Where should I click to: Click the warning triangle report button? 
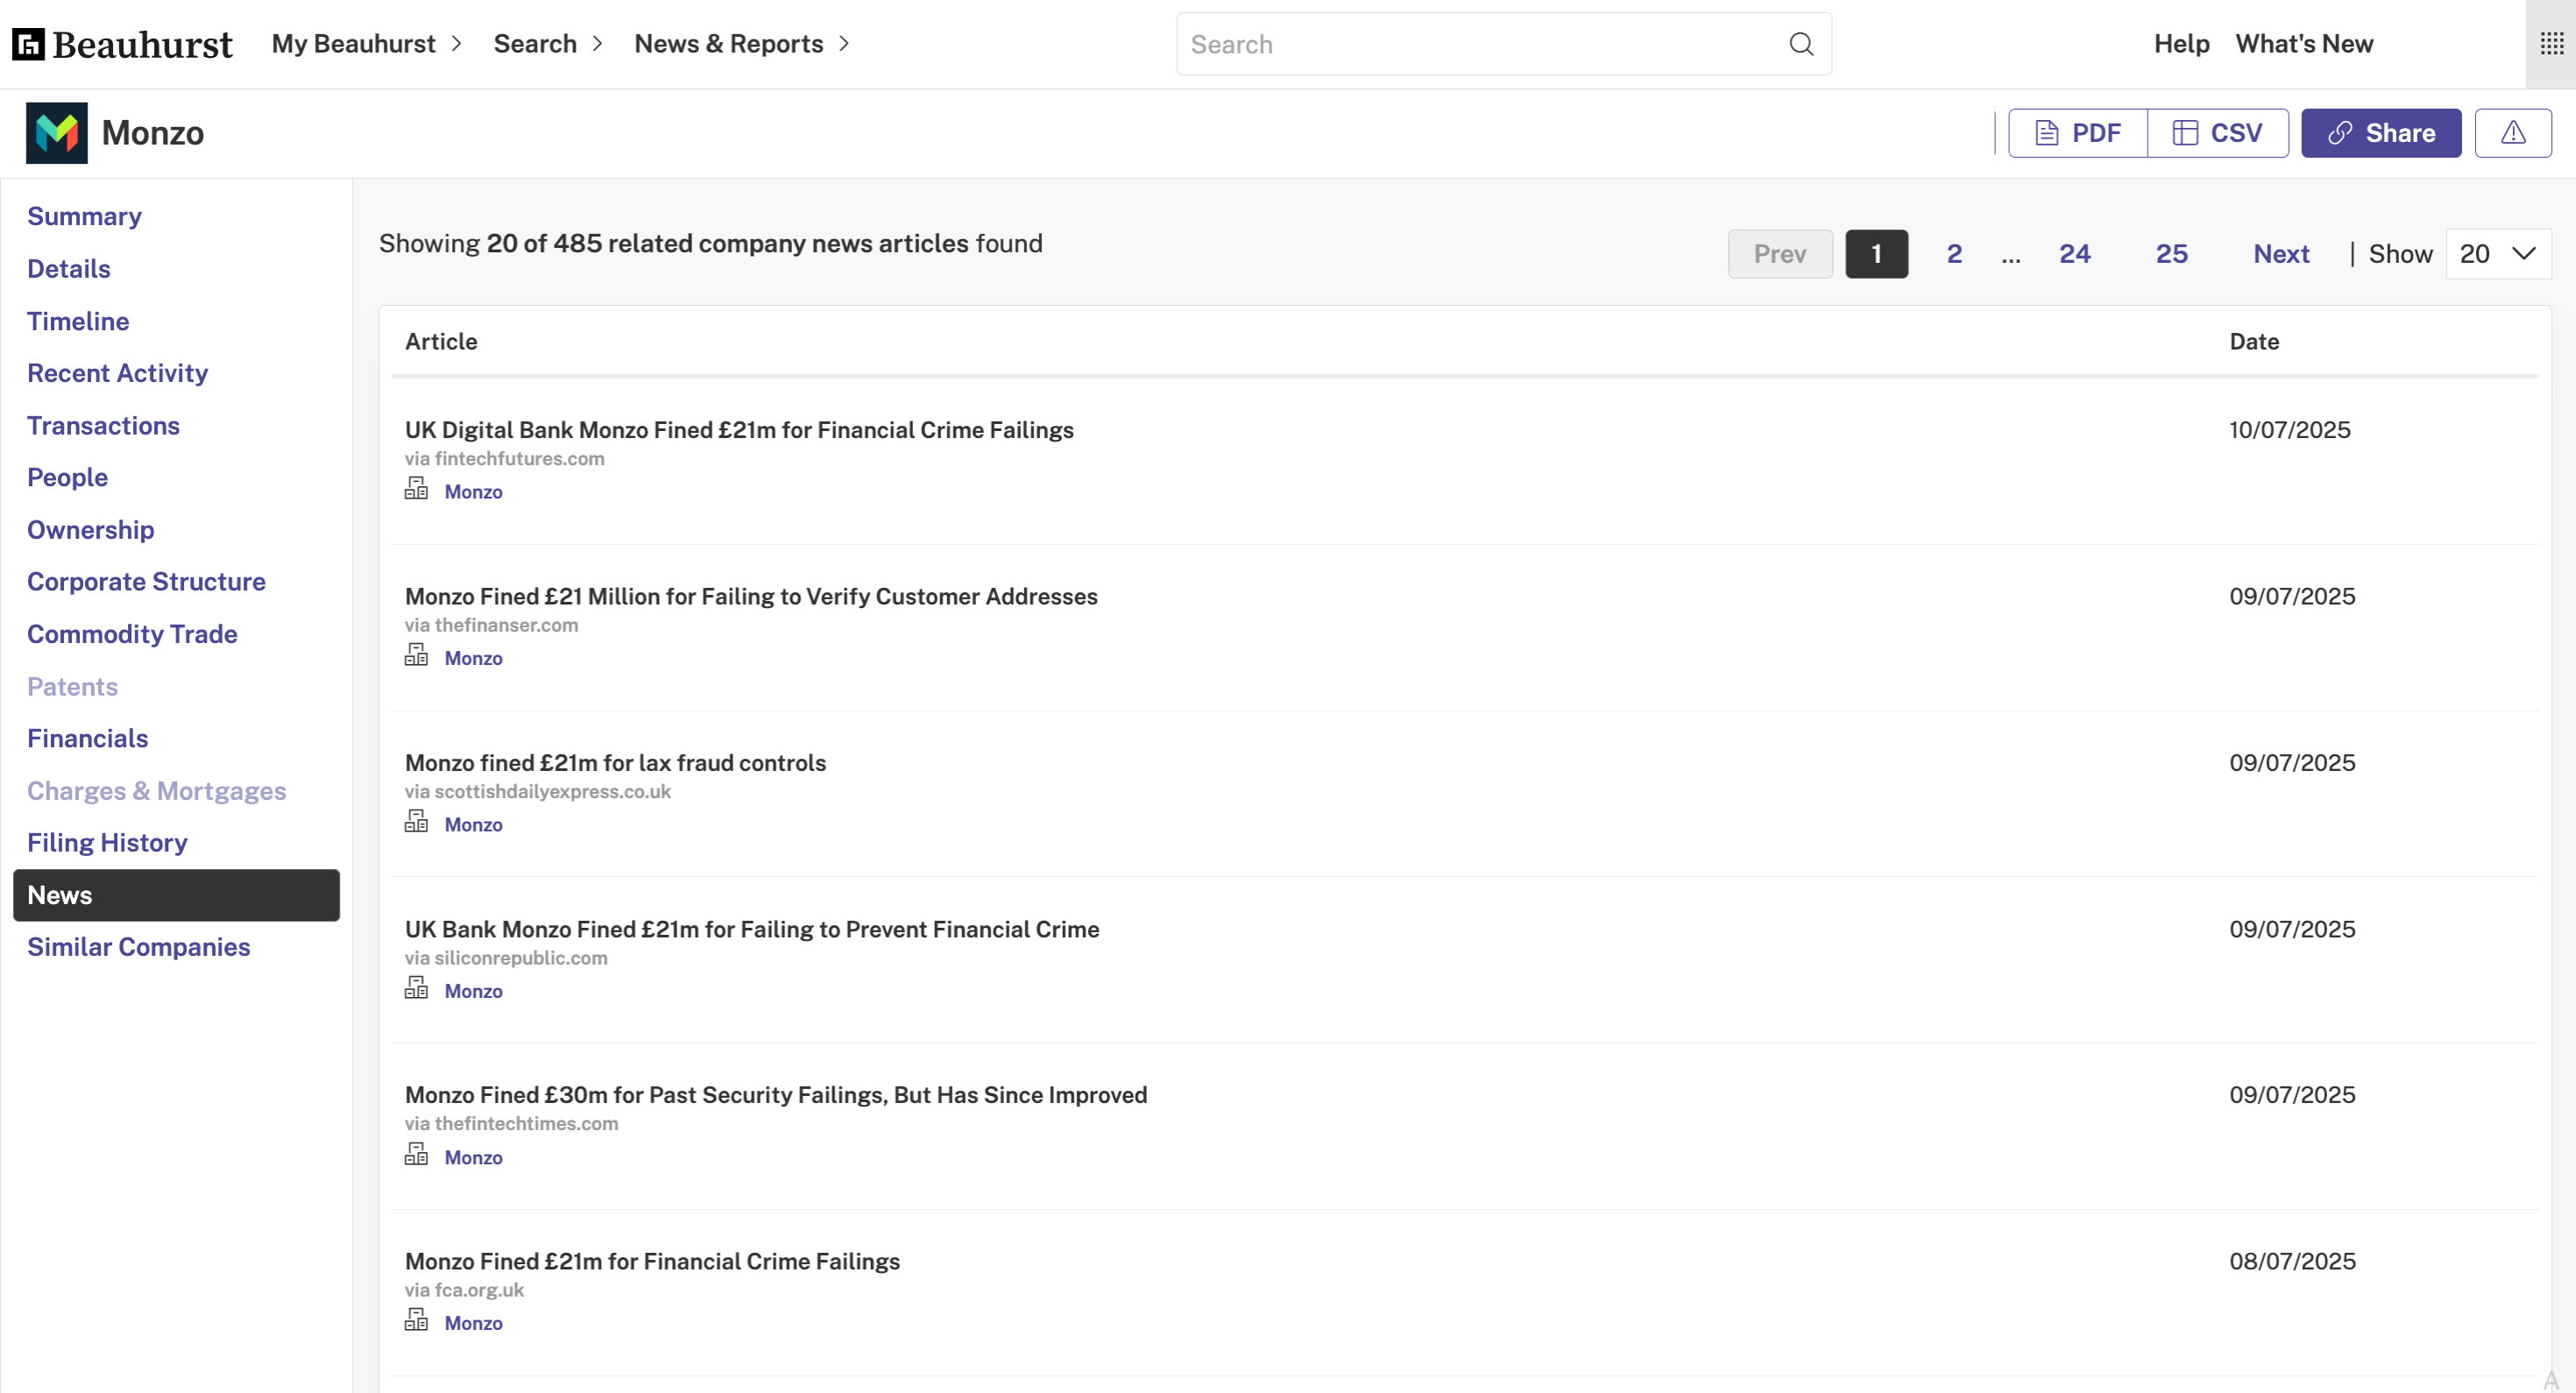pyautogui.click(x=2512, y=133)
